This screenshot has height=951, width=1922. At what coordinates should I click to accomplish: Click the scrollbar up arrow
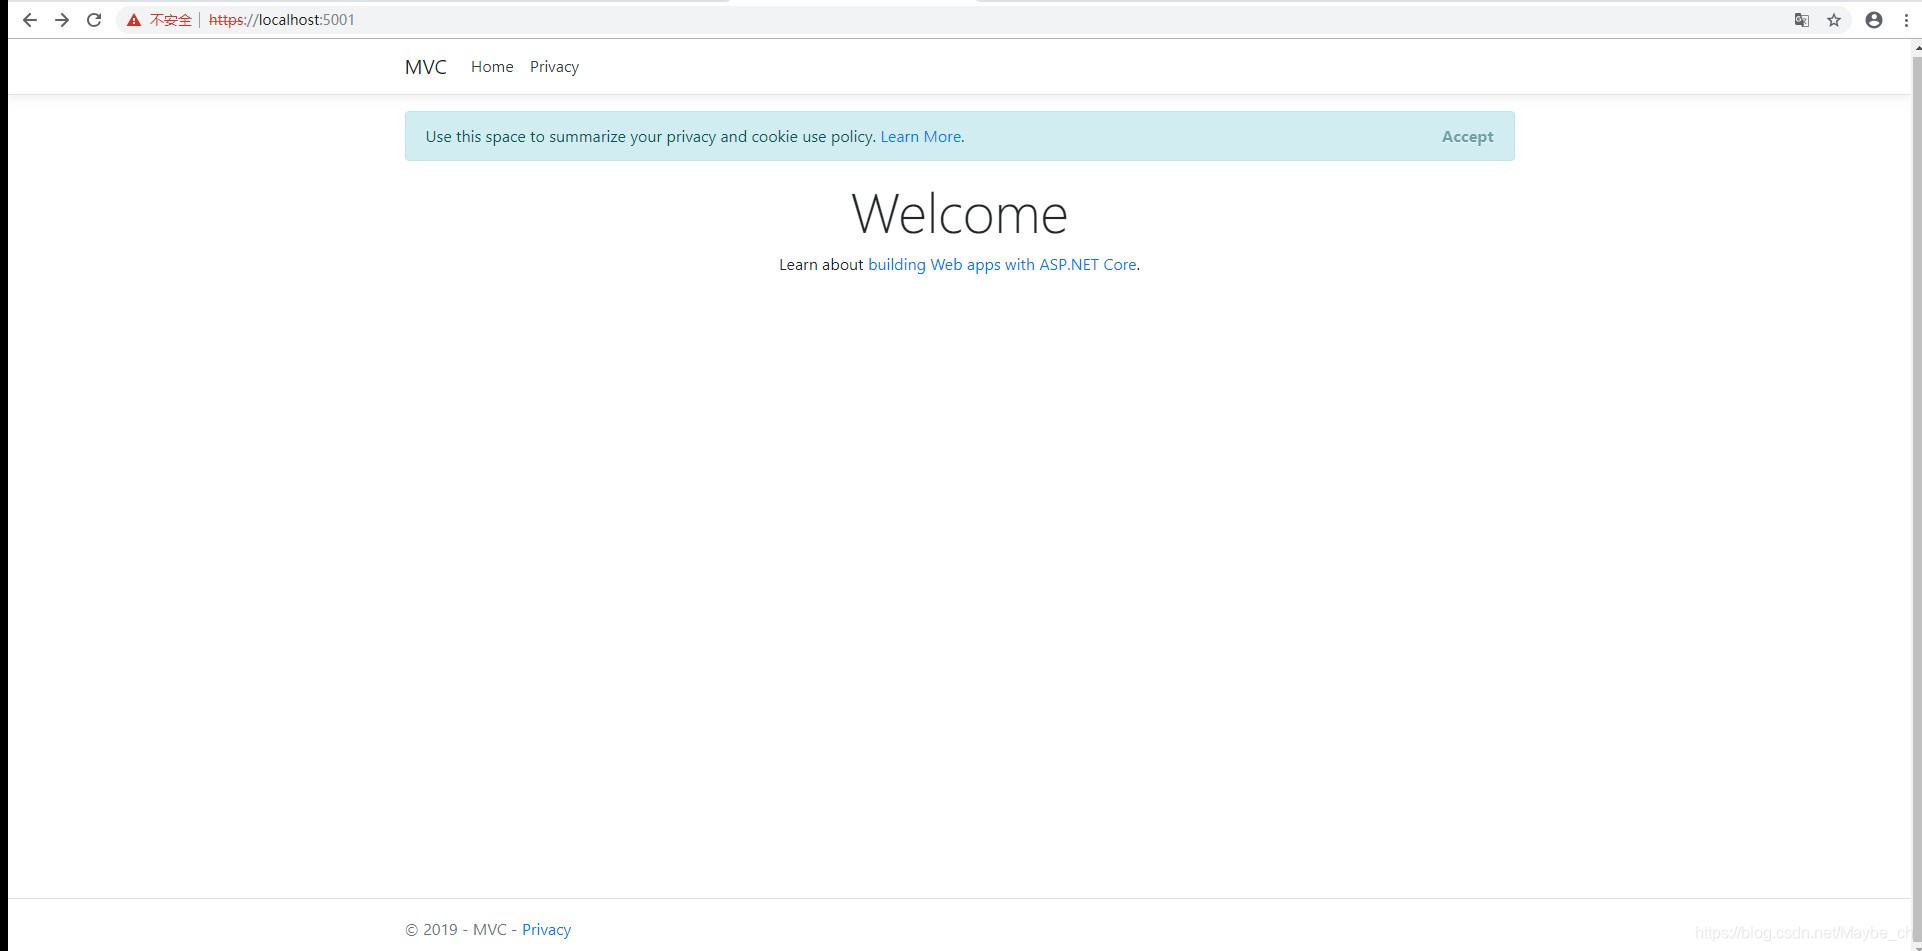1916,47
